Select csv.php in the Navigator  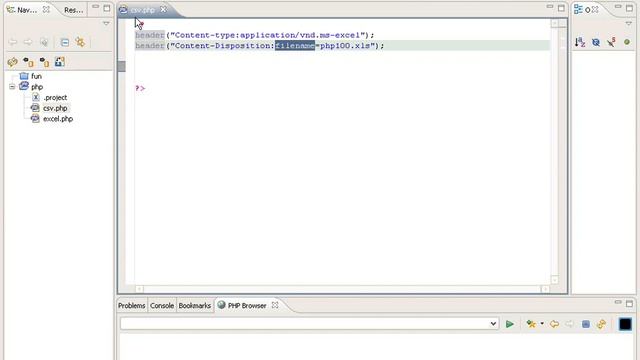pyautogui.click(x=55, y=108)
